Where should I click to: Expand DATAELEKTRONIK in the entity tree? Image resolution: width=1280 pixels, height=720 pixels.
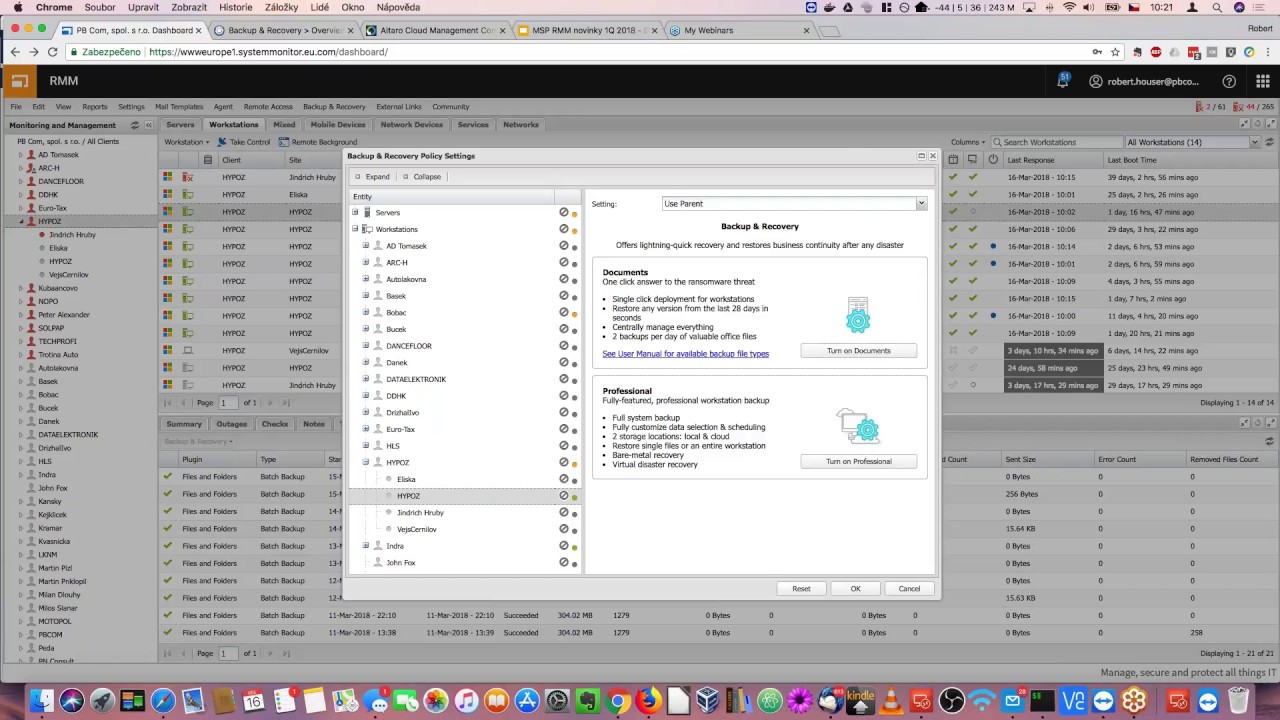coord(366,379)
